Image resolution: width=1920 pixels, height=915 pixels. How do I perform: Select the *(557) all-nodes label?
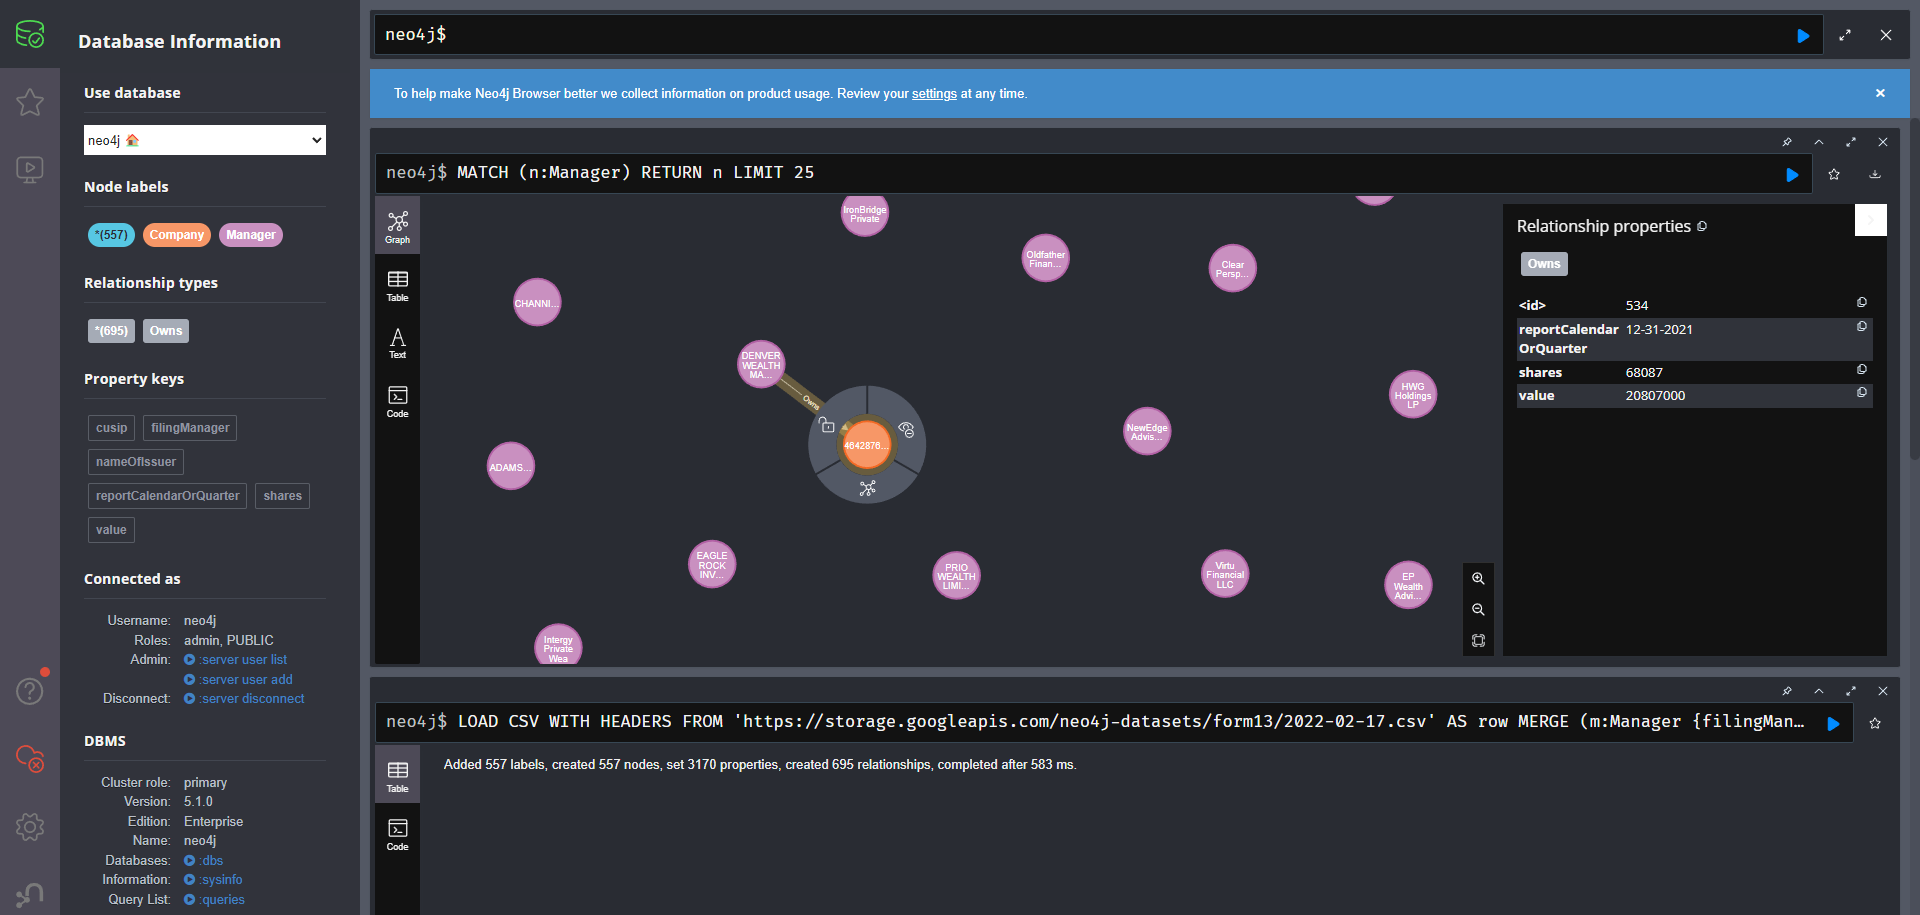point(111,235)
